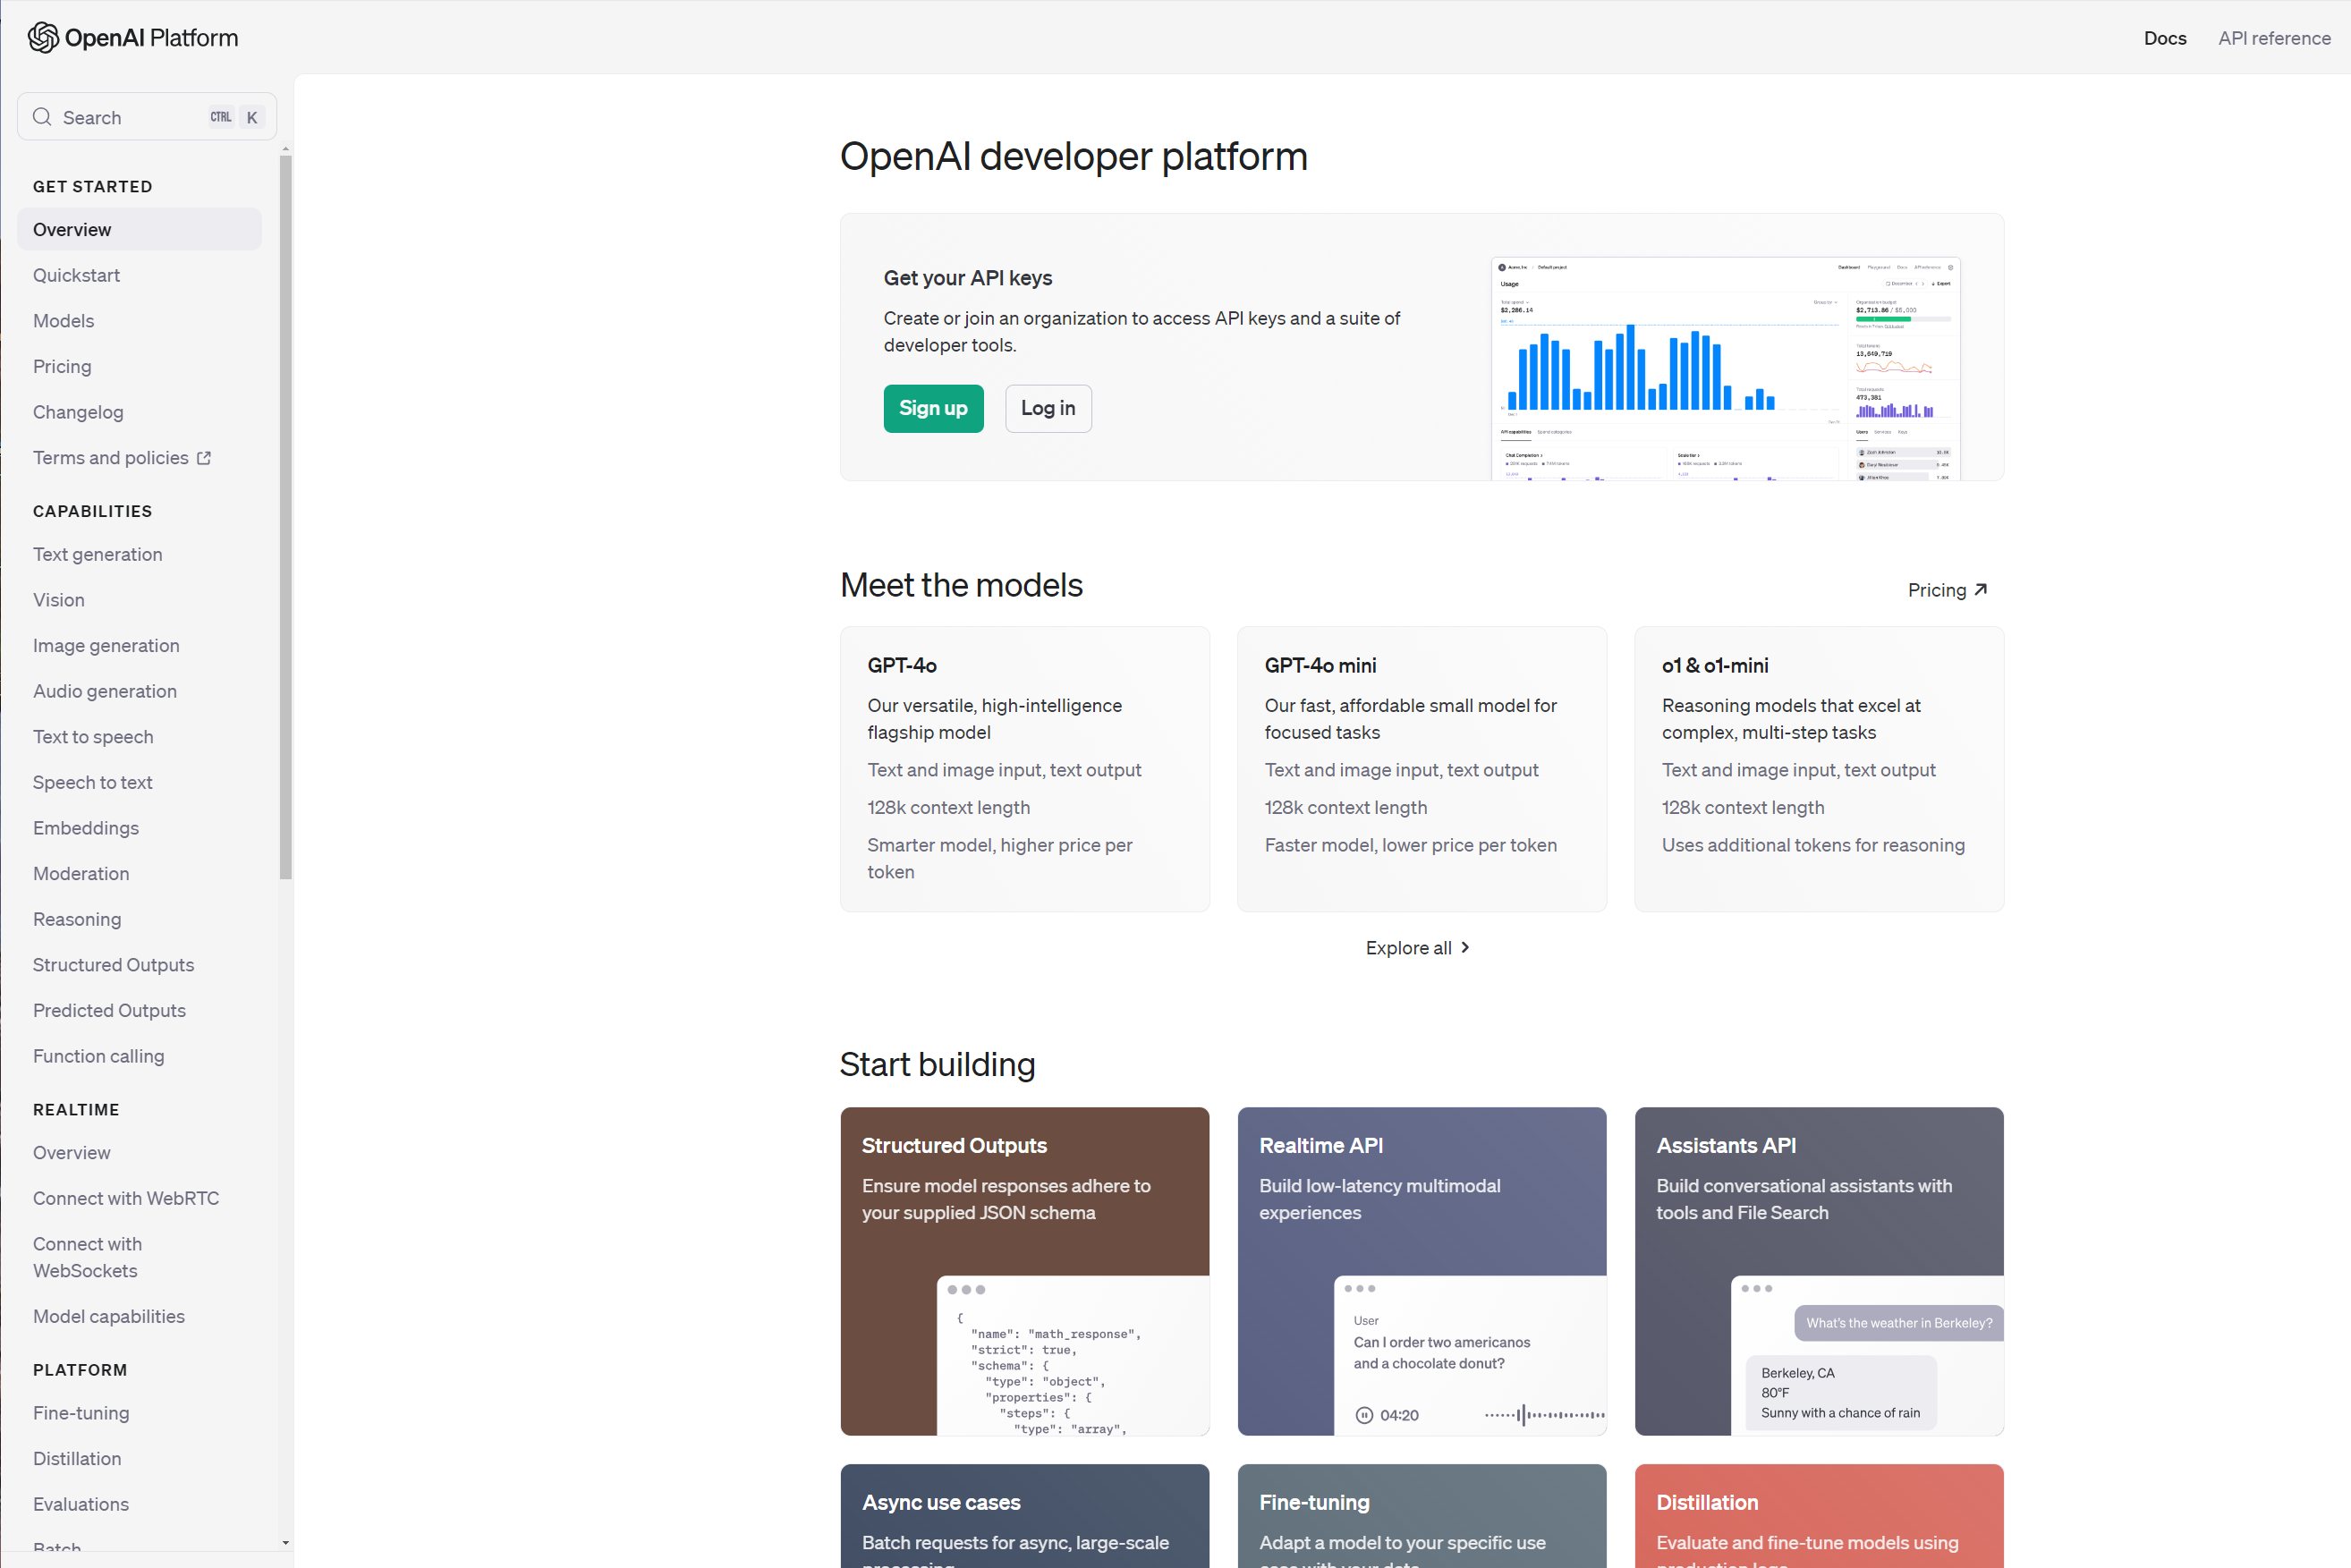
Task: Click the arrow icon next to Pricing
Action: [1980, 590]
